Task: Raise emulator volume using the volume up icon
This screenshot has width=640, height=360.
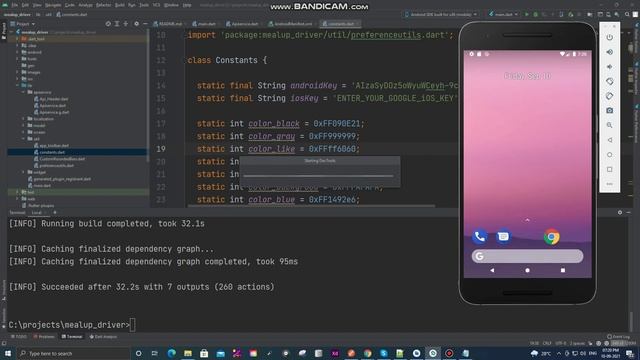Action: coord(609,52)
